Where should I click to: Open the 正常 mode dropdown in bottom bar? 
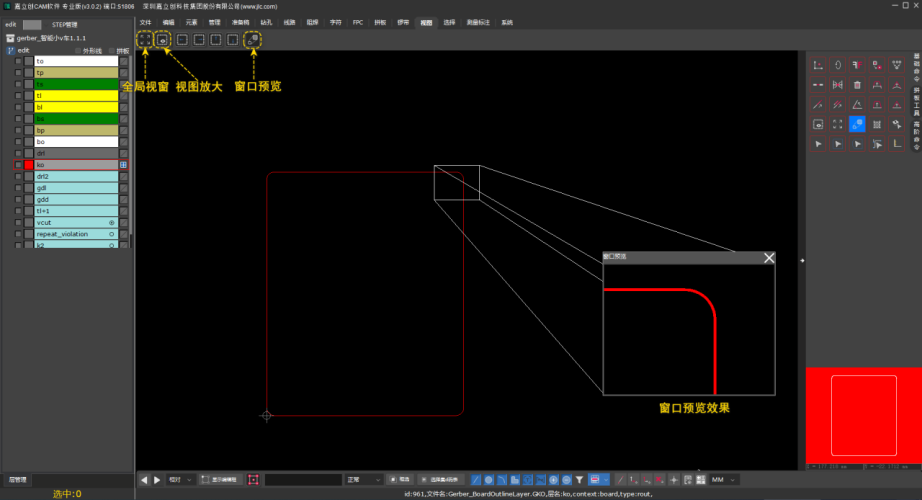pyautogui.click(x=363, y=480)
